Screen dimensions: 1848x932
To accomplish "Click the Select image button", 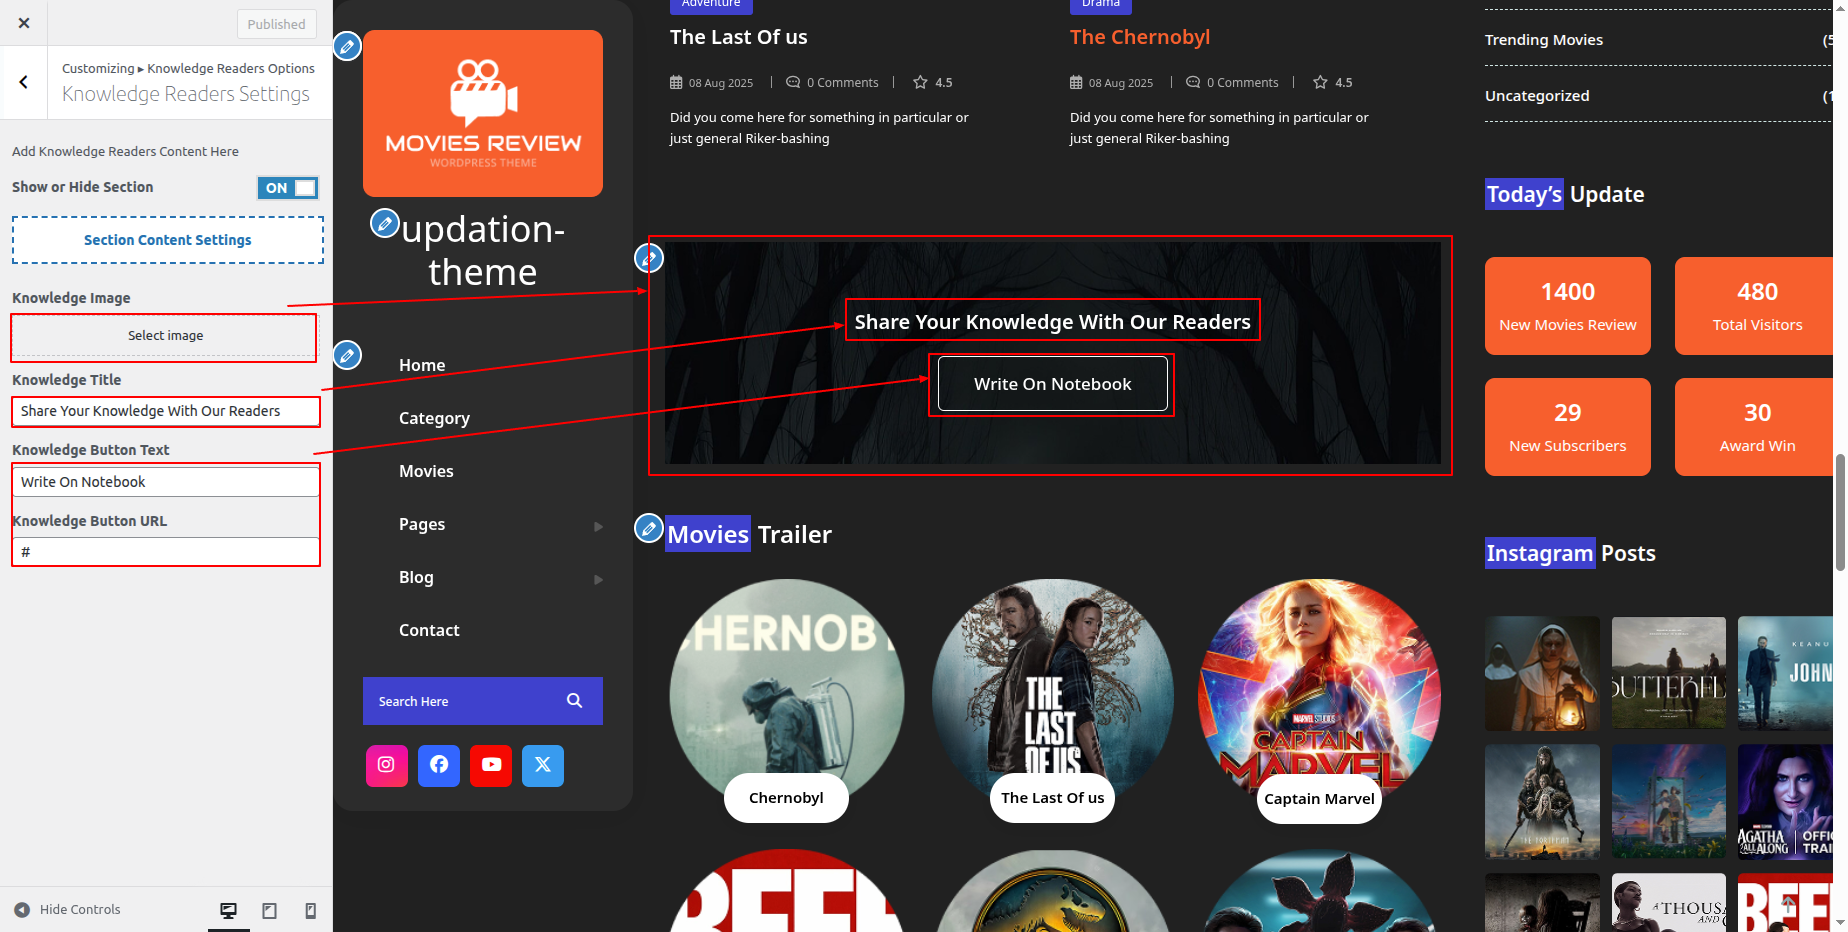I will tap(165, 336).
